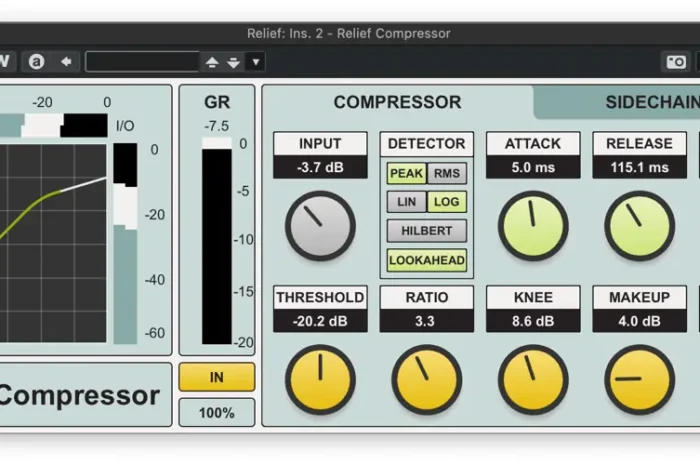700x465 pixels.
Task: Click the MAKEUP knob
Action: pyautogui.click(x=639, y=380)
